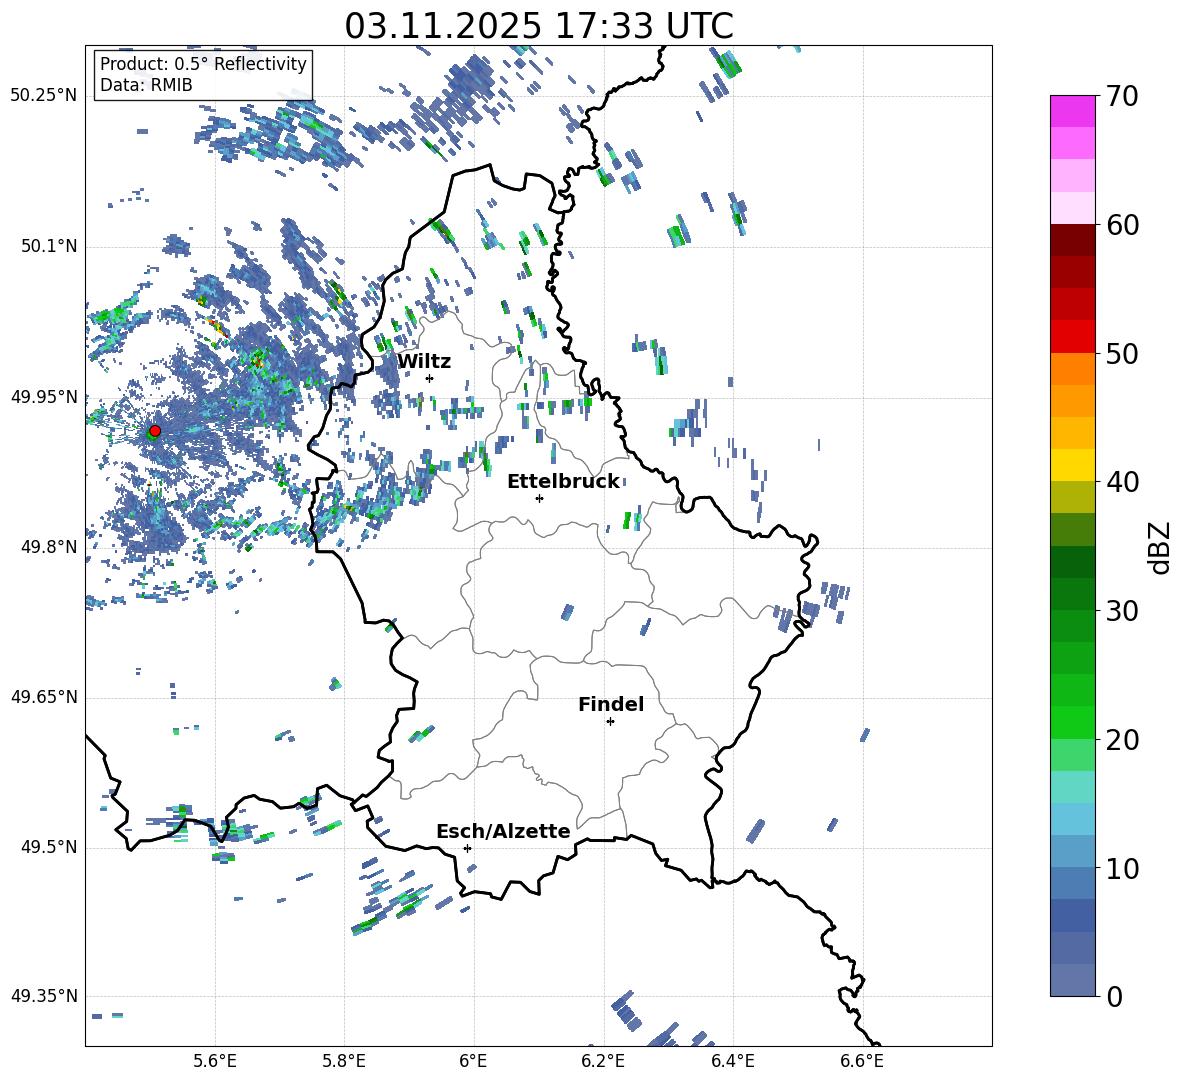The width and height of the screenshot is (1184, 1081).
Task: Click the Findel station cross marker
Action: click(610, 722)
